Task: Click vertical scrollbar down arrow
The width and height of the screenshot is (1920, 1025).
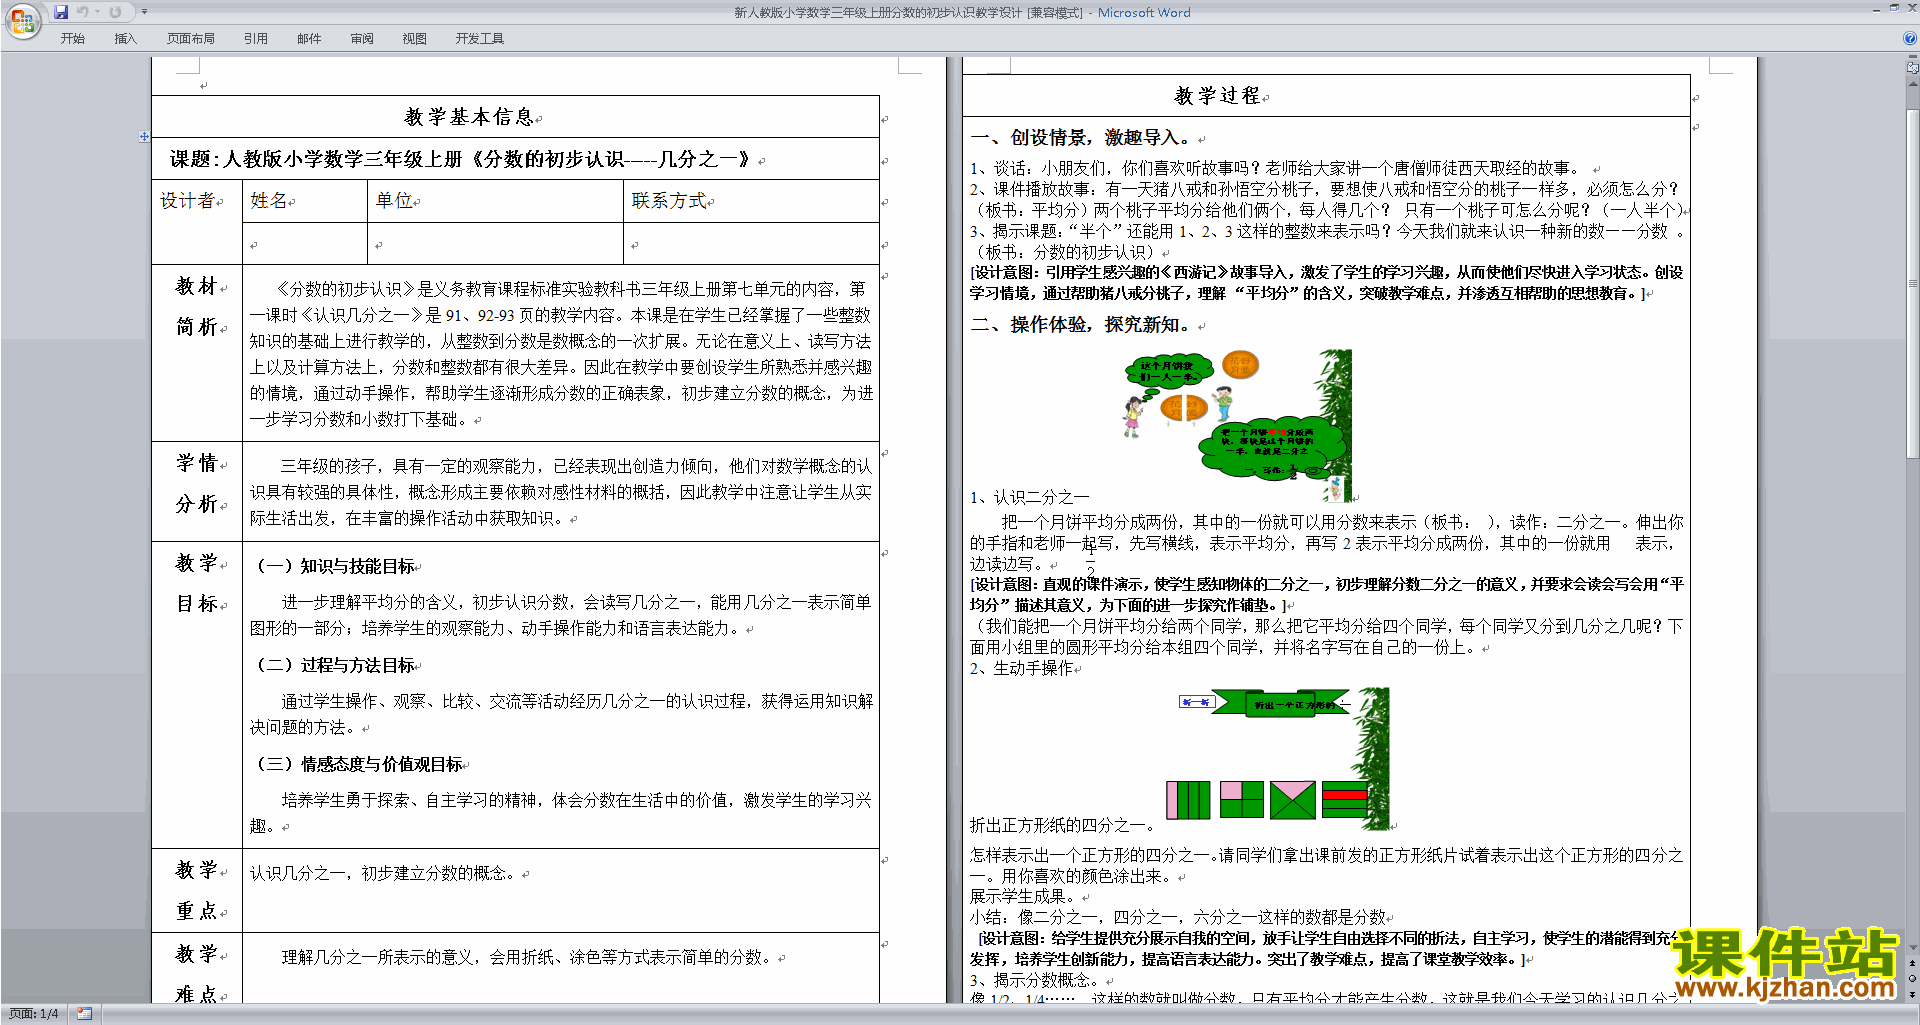Action: [1912, 949]
